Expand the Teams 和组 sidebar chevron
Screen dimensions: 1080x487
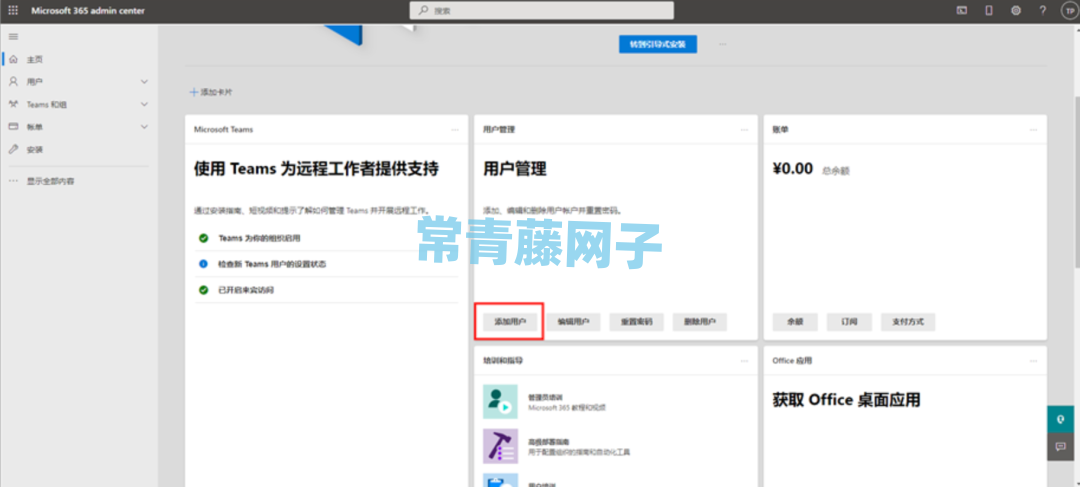144,105
